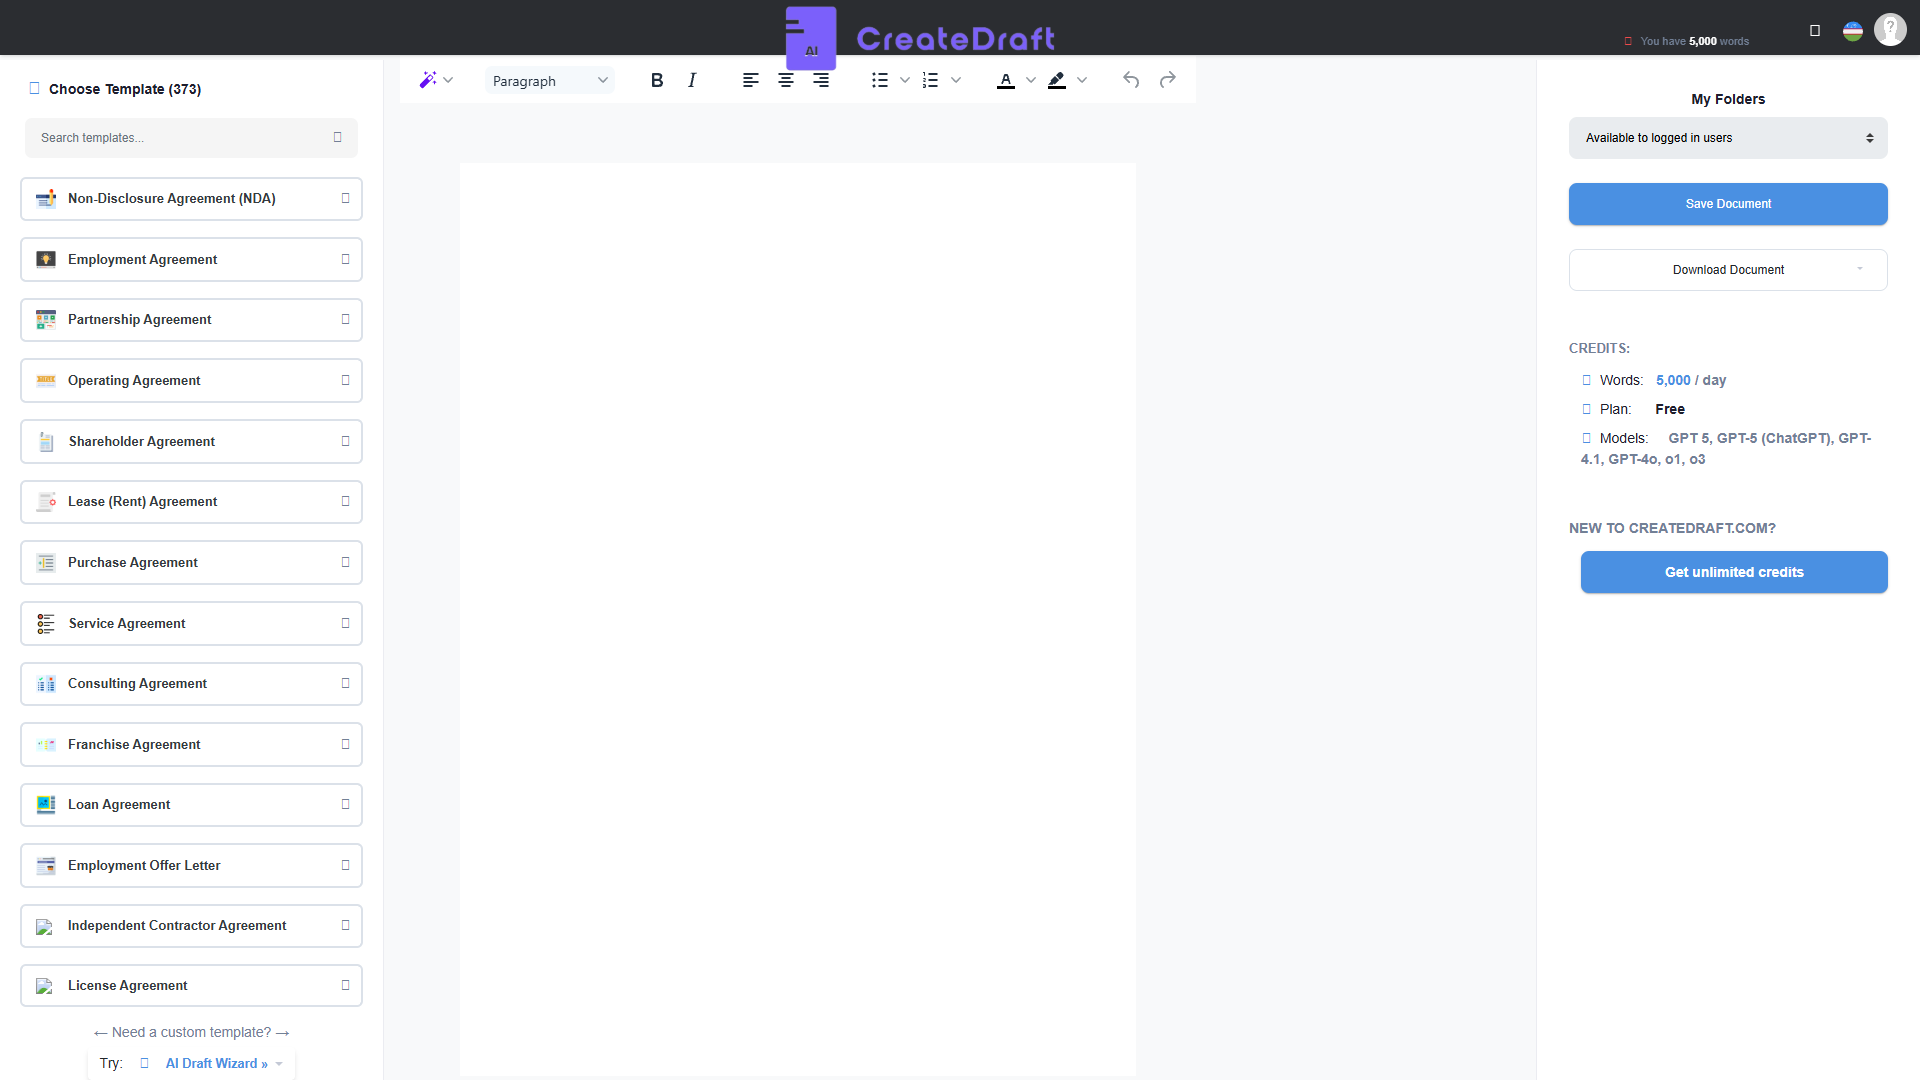Click into the Search templates field
1920x1080 pixels.
(x=191, y=138)
